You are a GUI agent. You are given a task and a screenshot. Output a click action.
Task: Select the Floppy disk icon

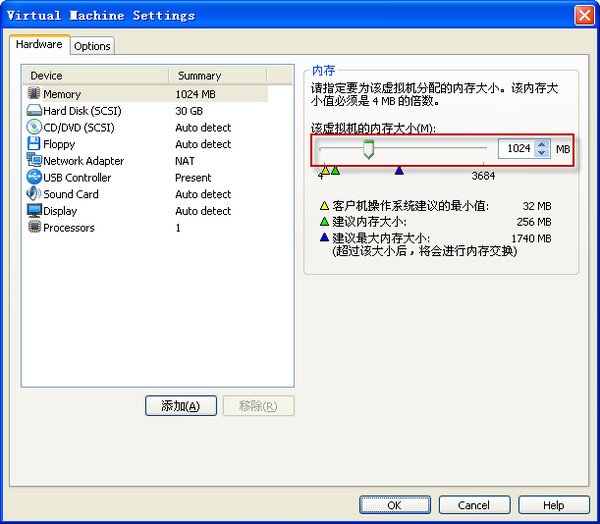coord(34,144)
